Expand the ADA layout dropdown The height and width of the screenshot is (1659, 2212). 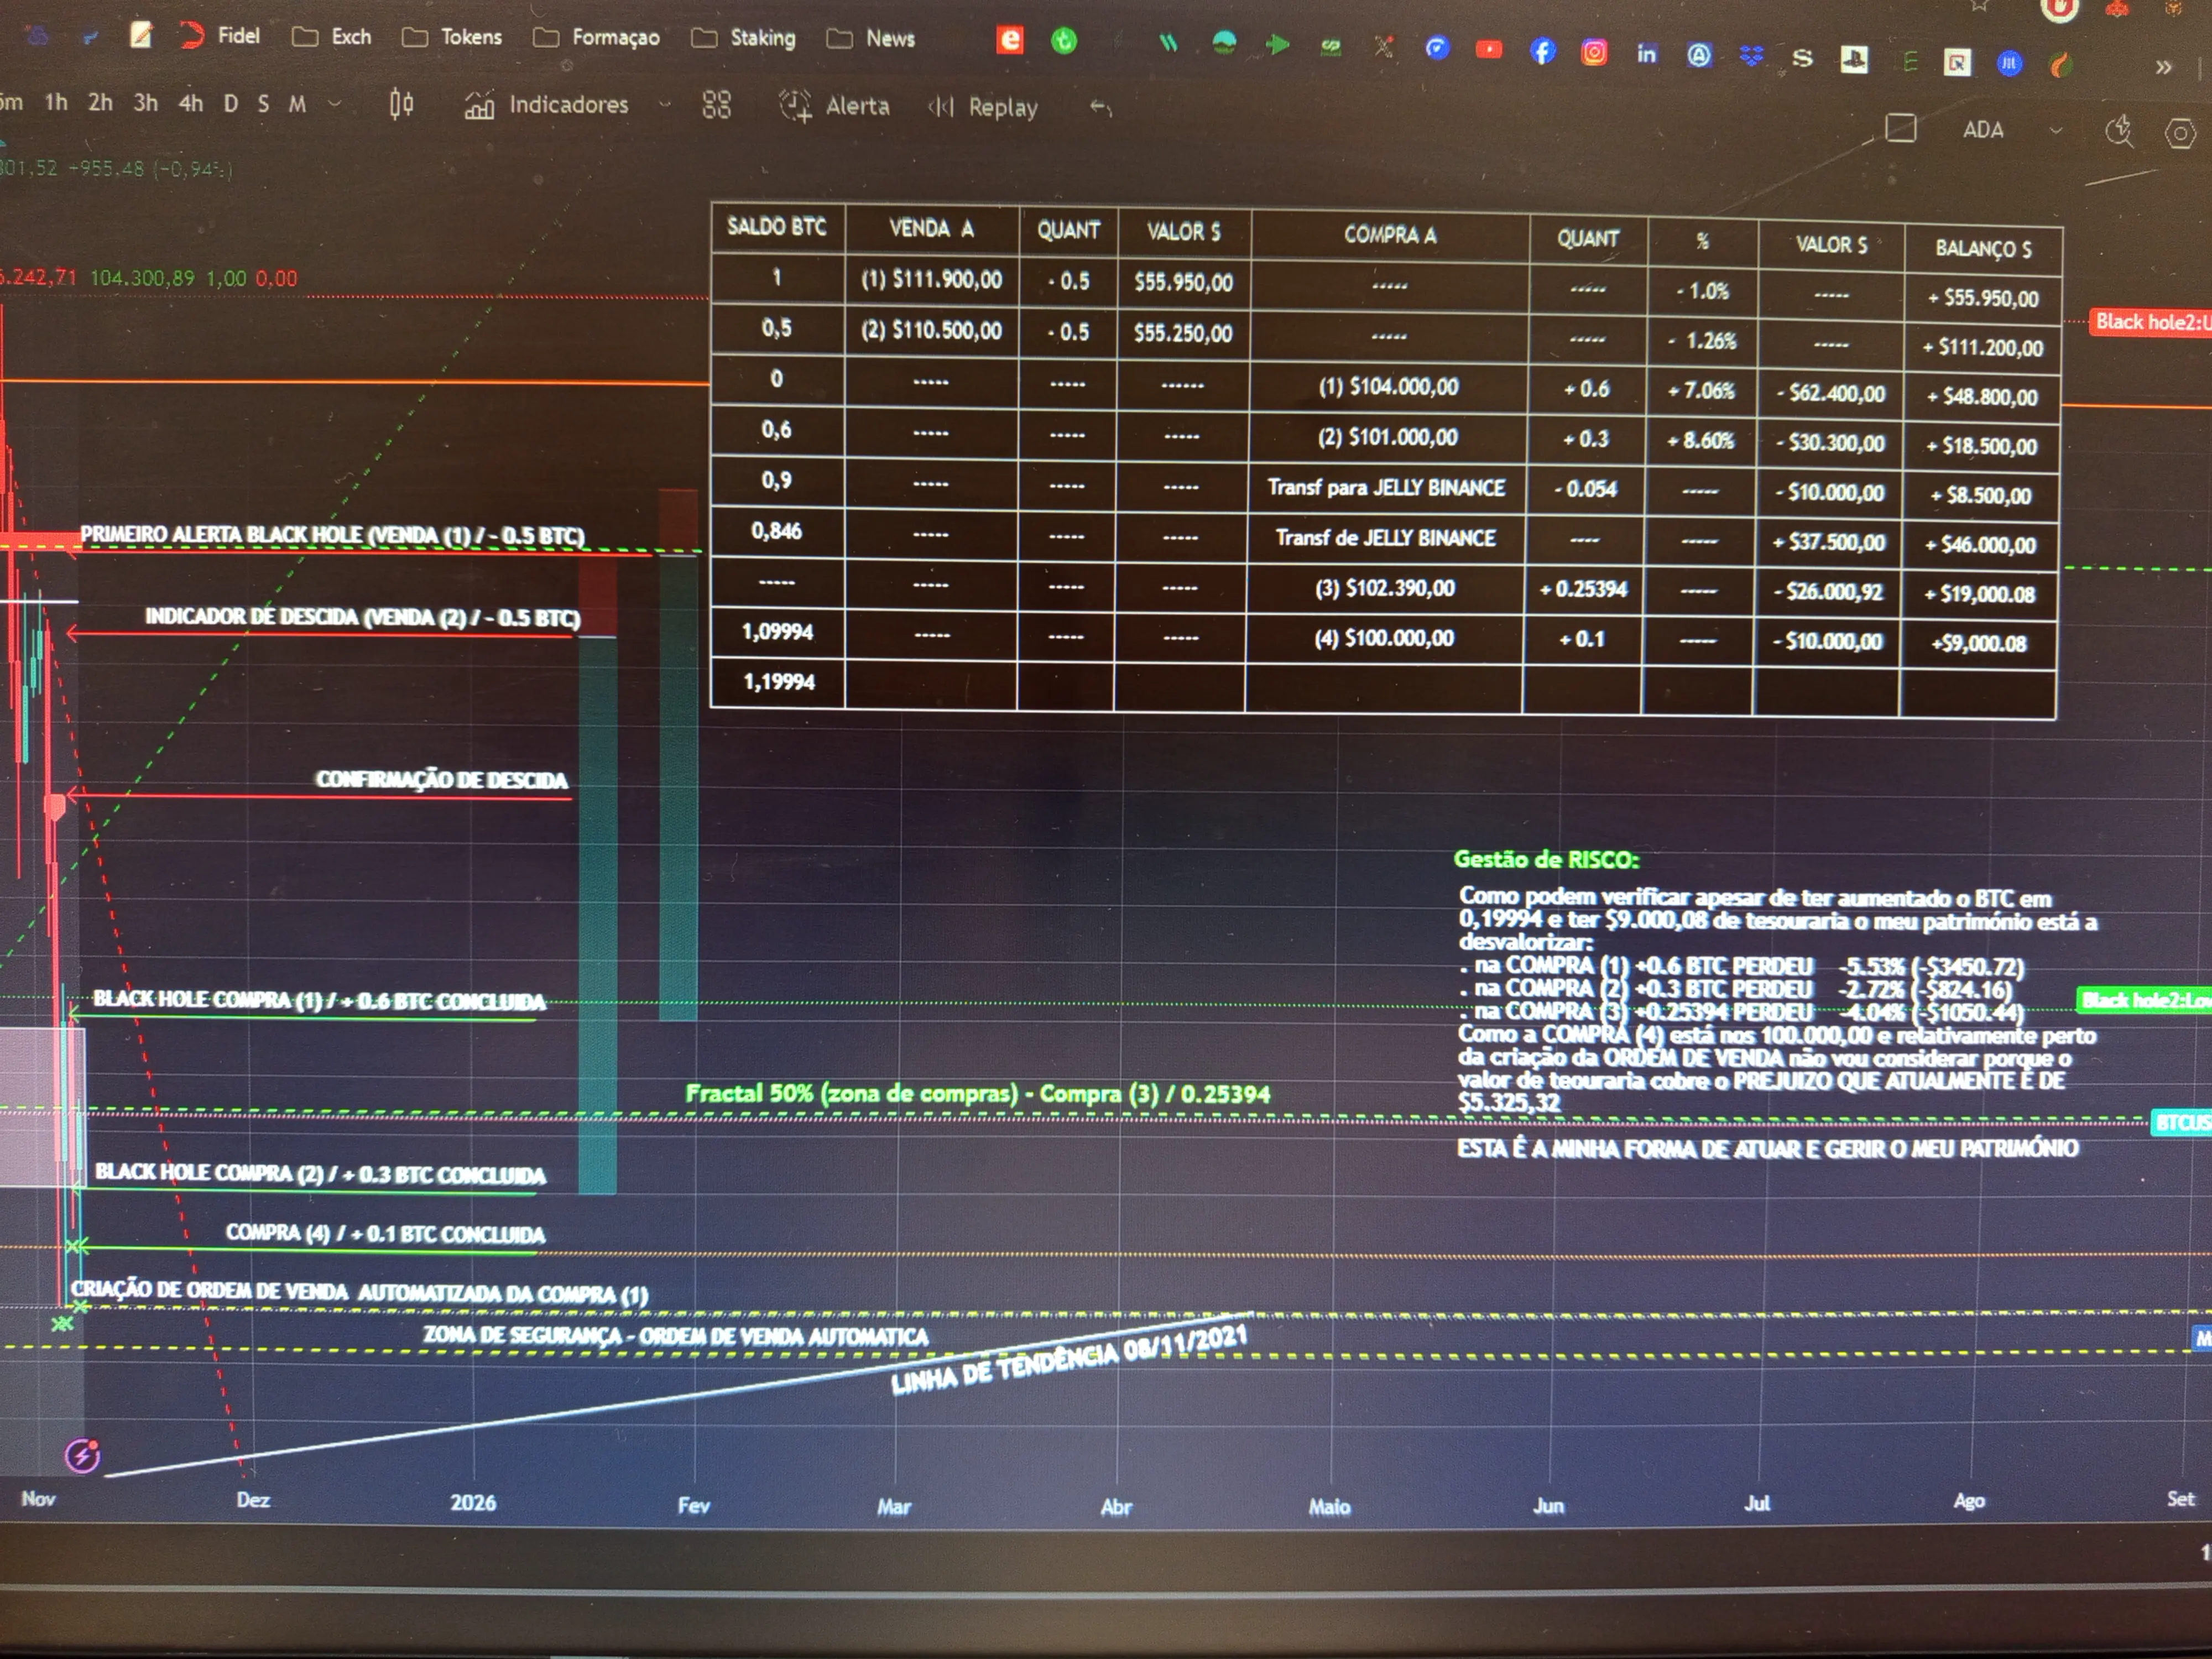(x=2056, y=130)
